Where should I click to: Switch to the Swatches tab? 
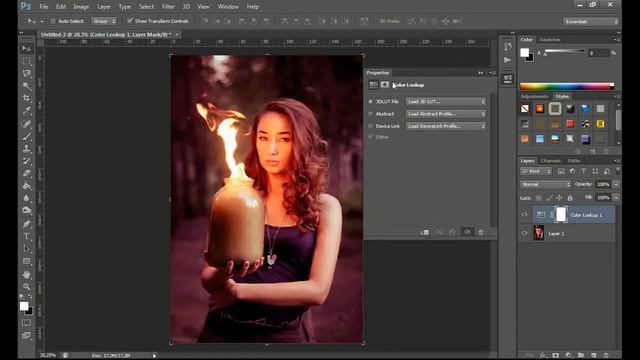(550, 40)
